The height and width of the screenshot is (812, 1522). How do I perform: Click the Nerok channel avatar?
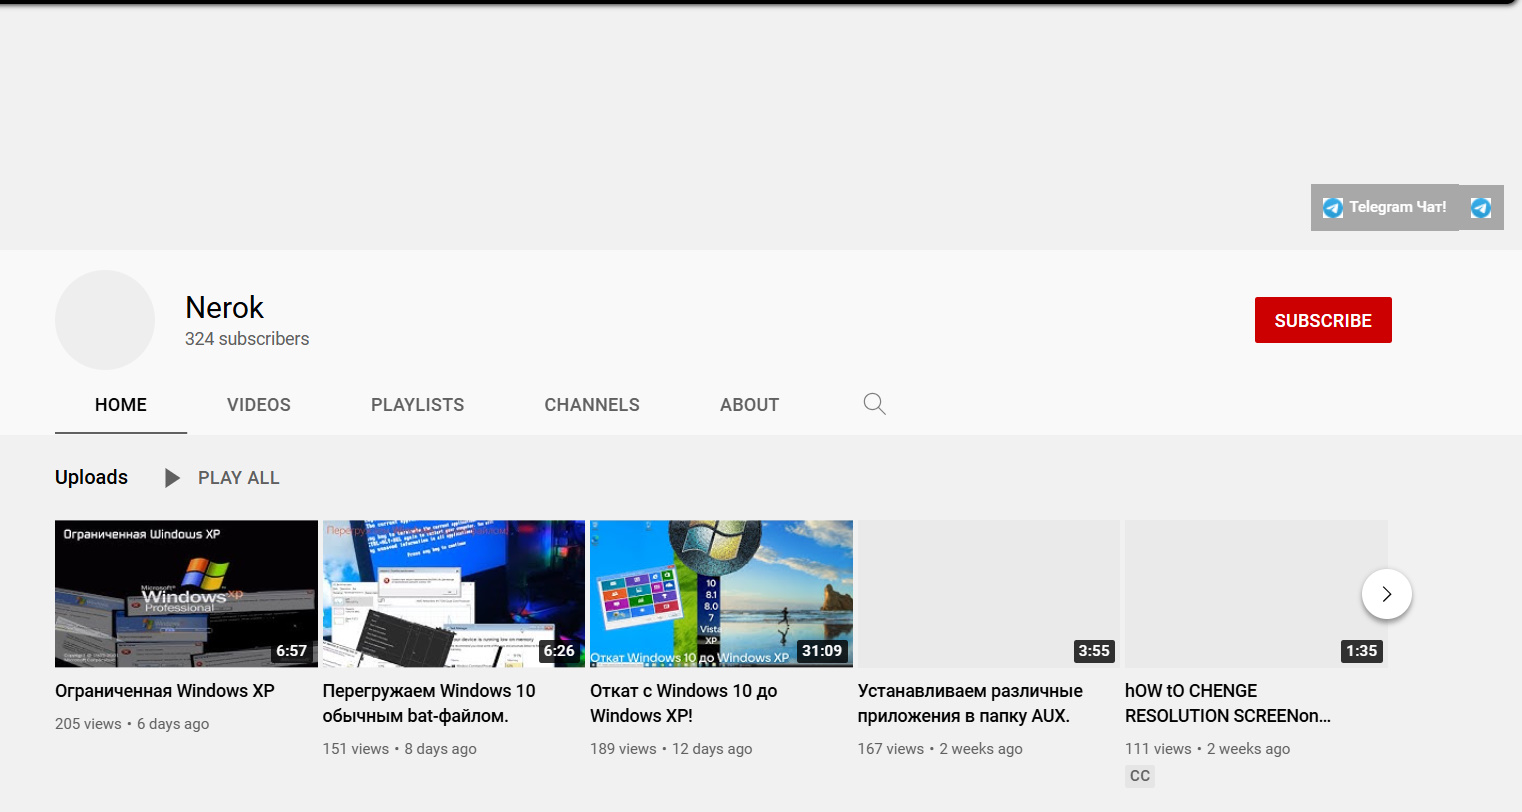(x=105, y=320)
